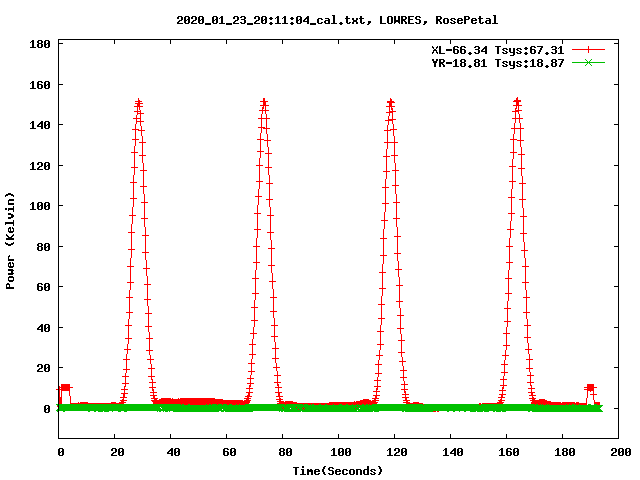Click the 100 tick label on y-axis
The image size is (640, 480).
pyautogui.click(x=40, y=206)
